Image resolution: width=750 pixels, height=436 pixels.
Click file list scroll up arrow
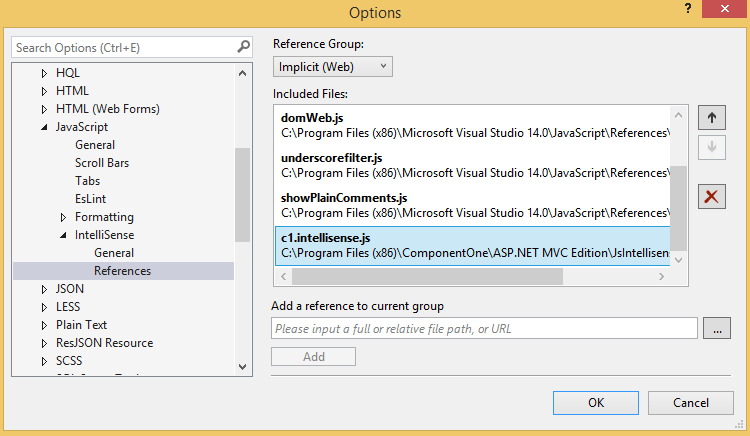point(678,115)
